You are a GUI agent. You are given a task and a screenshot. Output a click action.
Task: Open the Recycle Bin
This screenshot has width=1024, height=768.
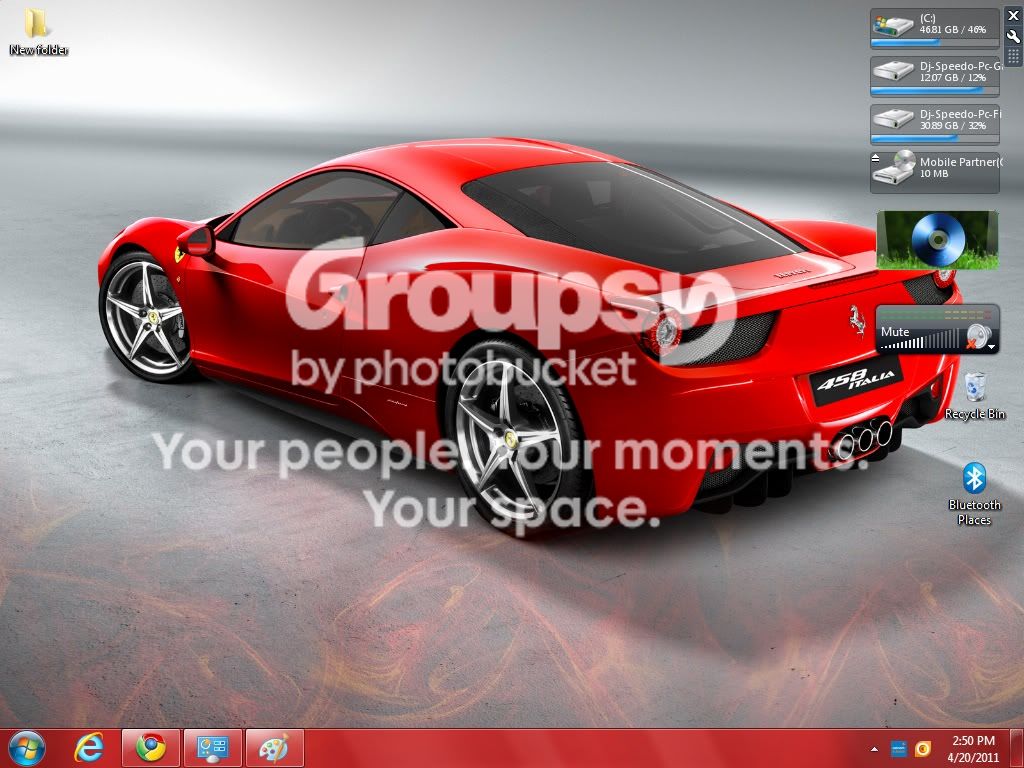click(974, 396)
